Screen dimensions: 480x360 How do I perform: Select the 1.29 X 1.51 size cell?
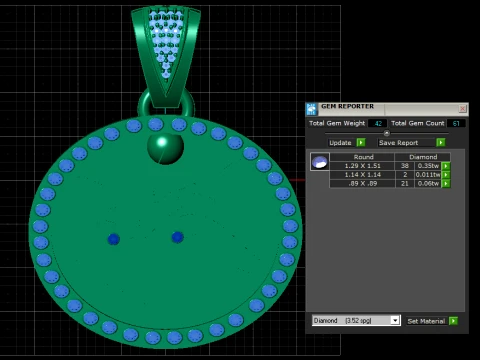362,166
